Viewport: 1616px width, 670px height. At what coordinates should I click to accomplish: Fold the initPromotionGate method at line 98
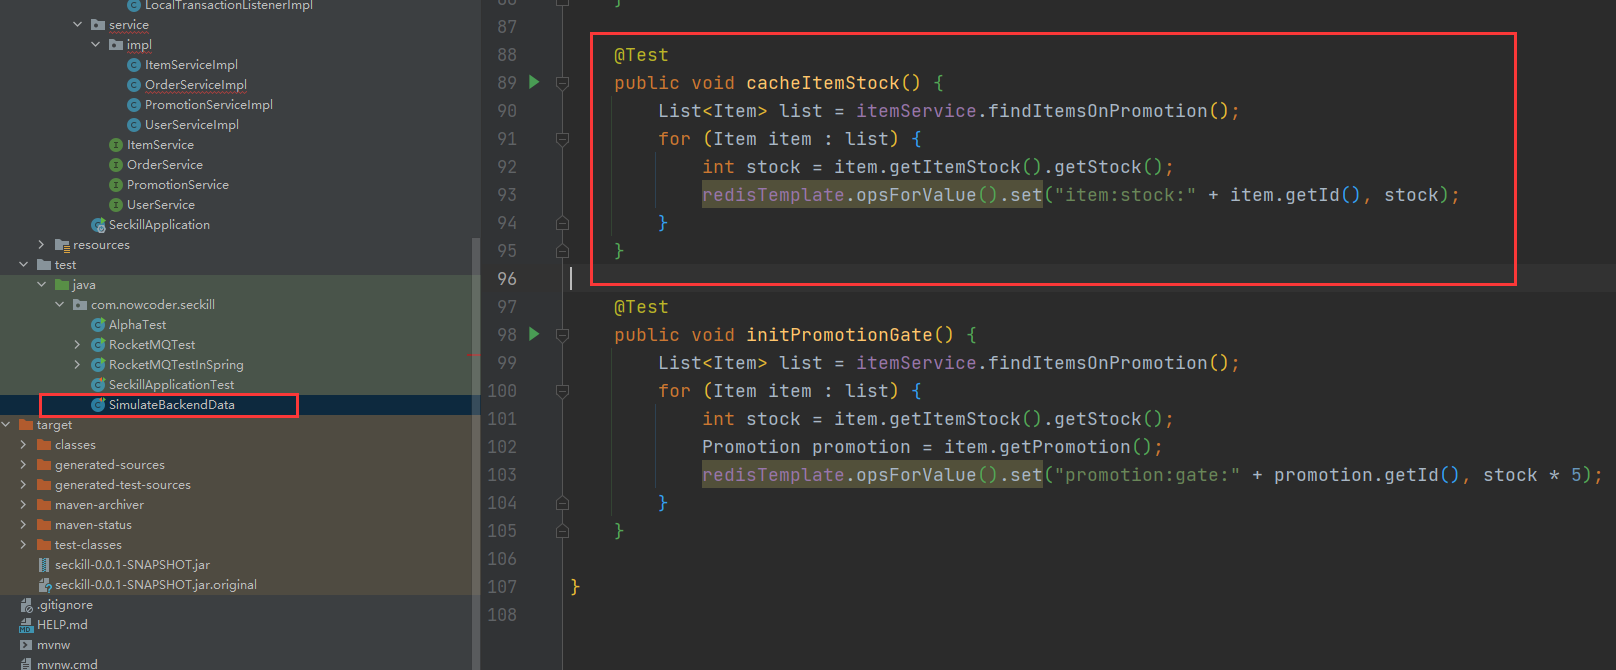click(562, 335)
